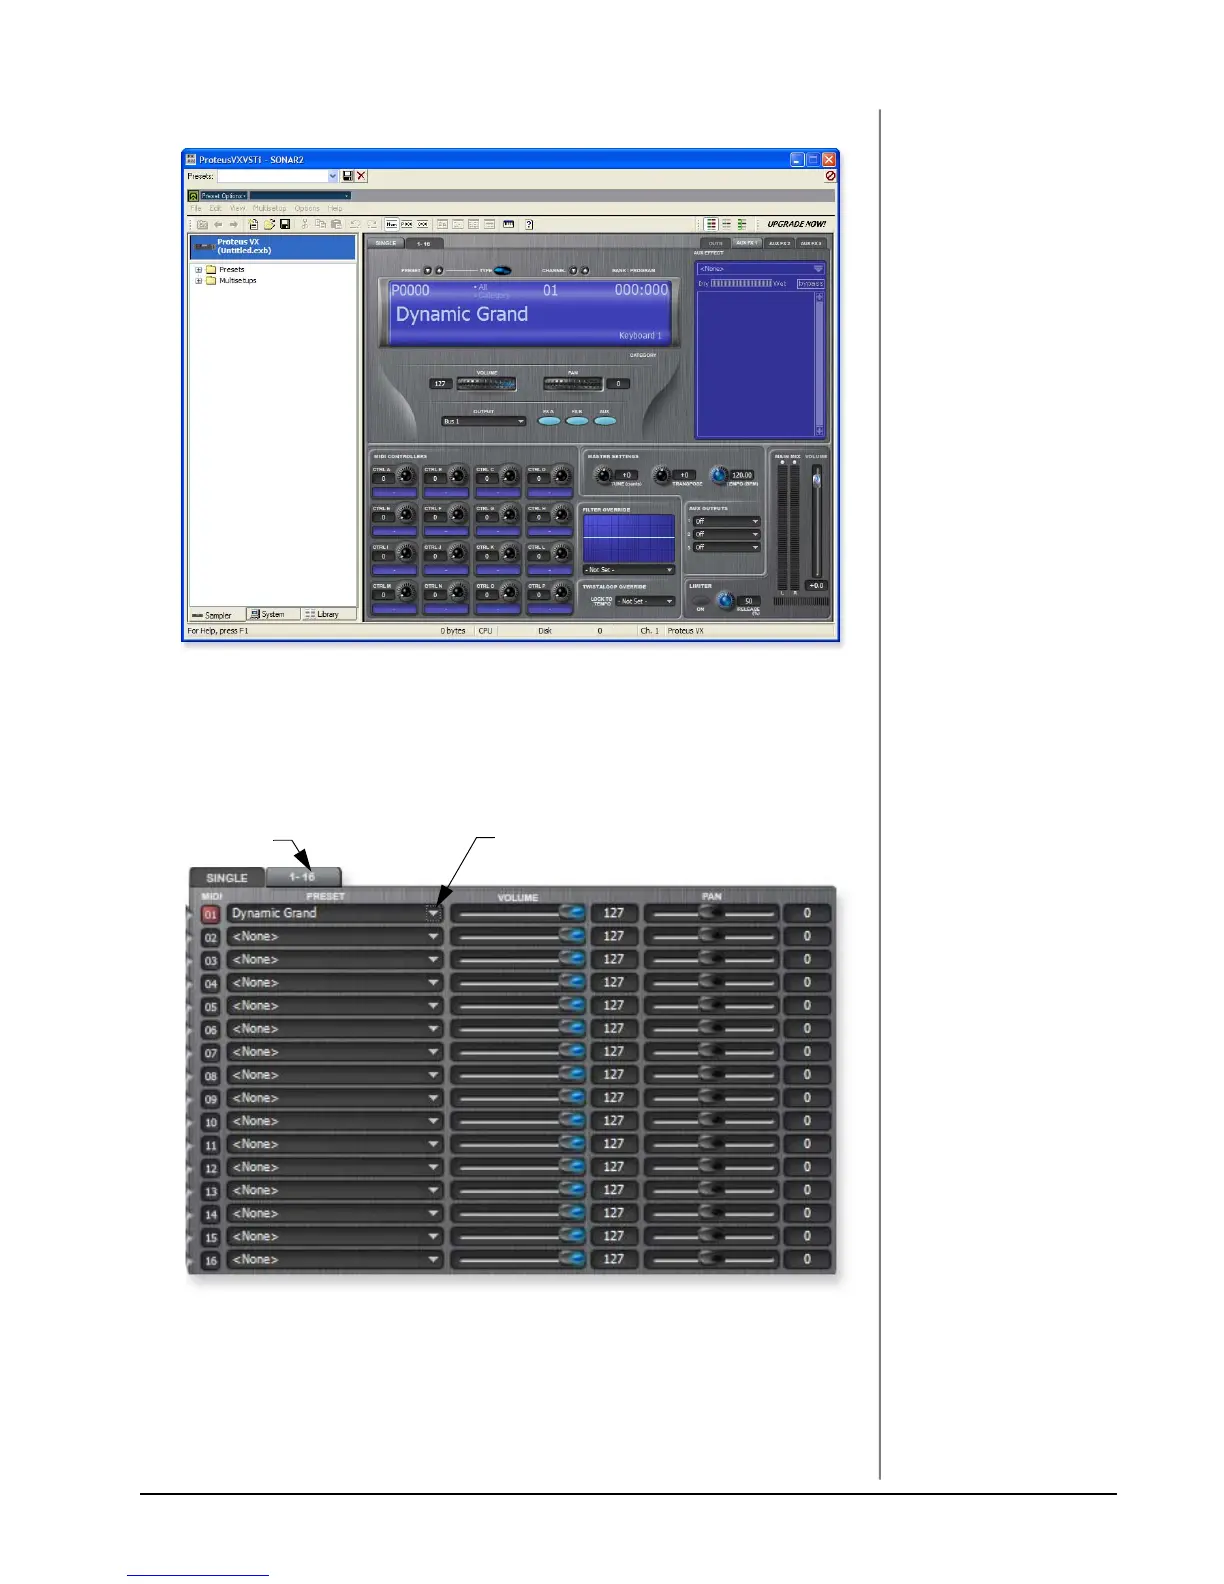Open the host Presets combo box
Image resolution: width=1224 pixels, height=1584 pixels.
coord(279,176)
